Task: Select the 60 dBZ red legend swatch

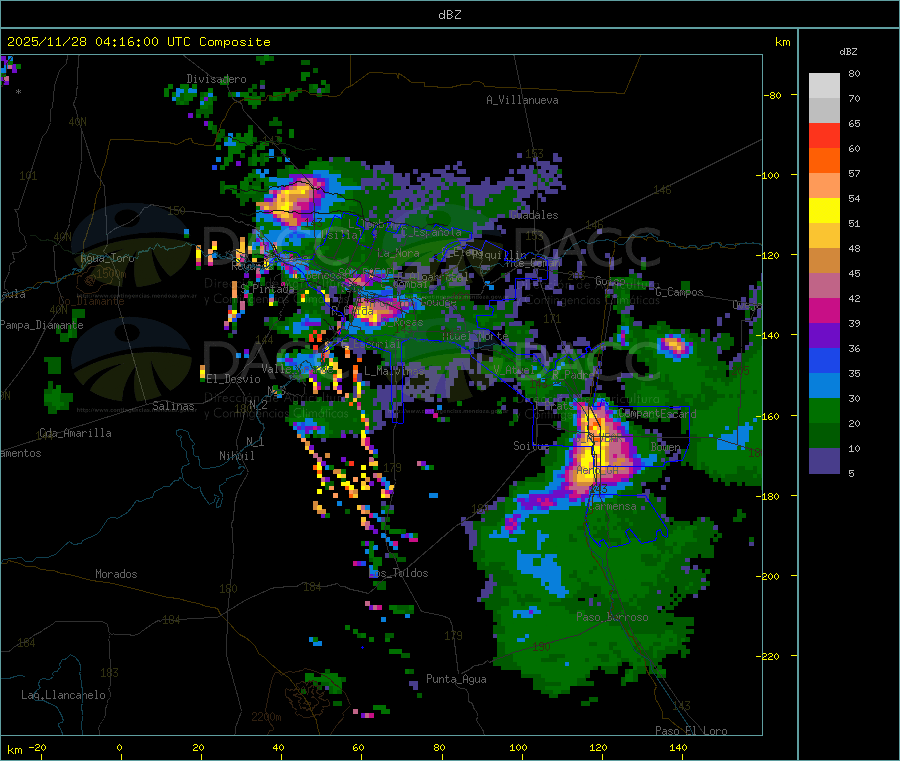Action: [x=824, y=135]
